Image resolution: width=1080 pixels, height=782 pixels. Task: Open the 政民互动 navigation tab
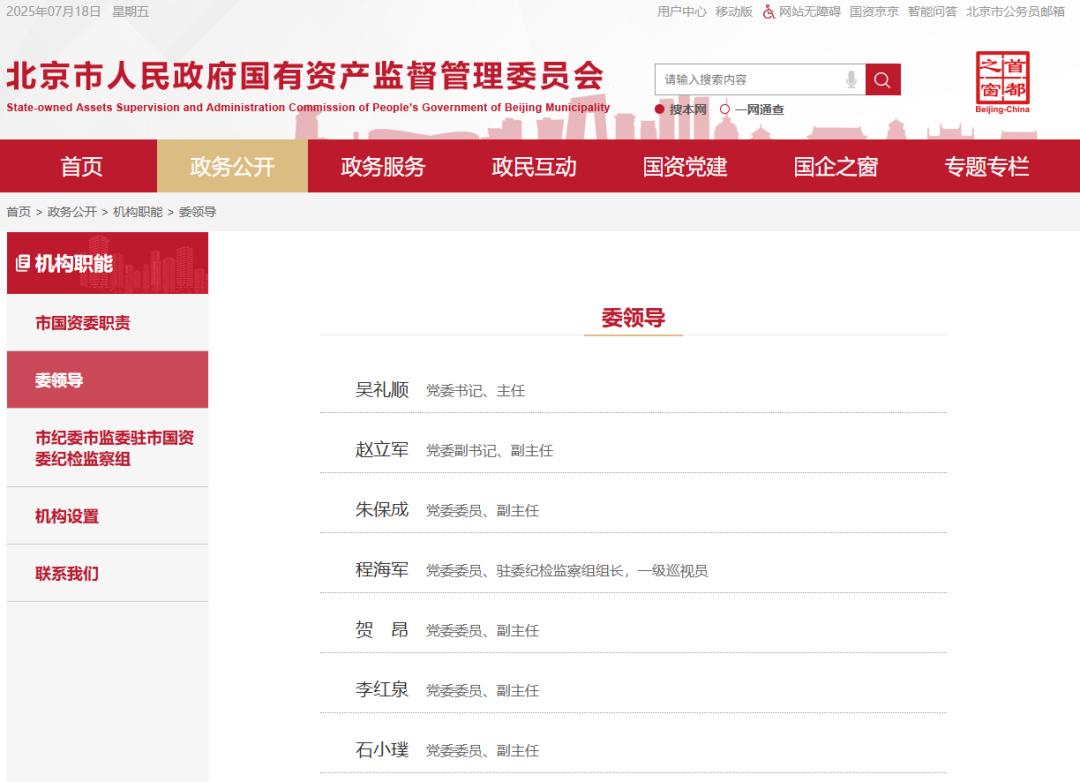[x=534, y=166]
